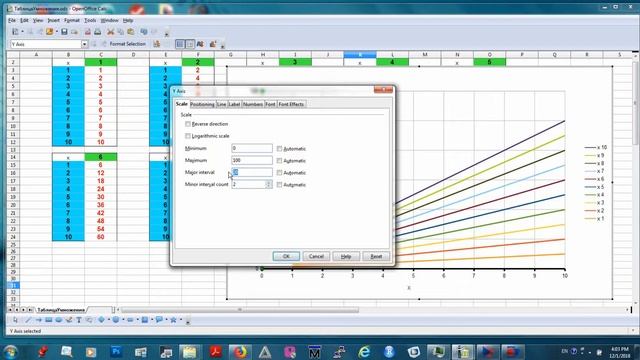640x360 pixels.
Task: Click the Help button in dialog
Action: (346, 256)
